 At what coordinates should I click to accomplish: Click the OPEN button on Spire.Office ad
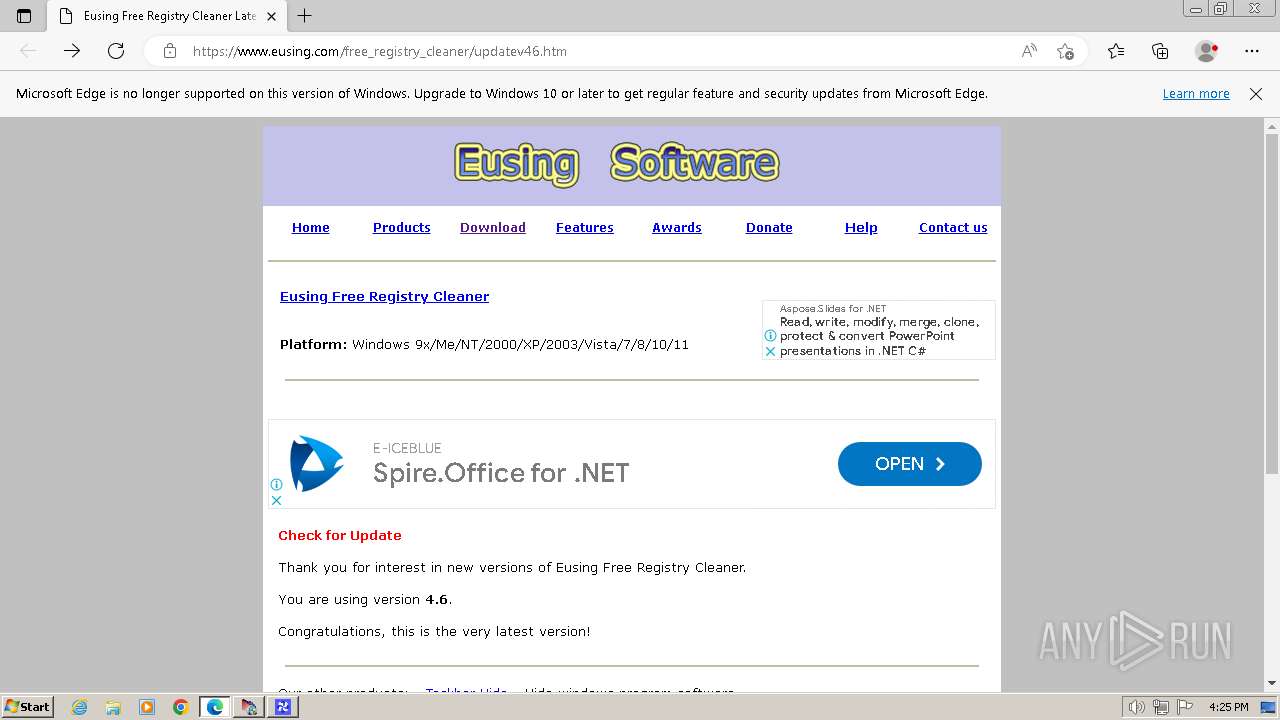910,464
